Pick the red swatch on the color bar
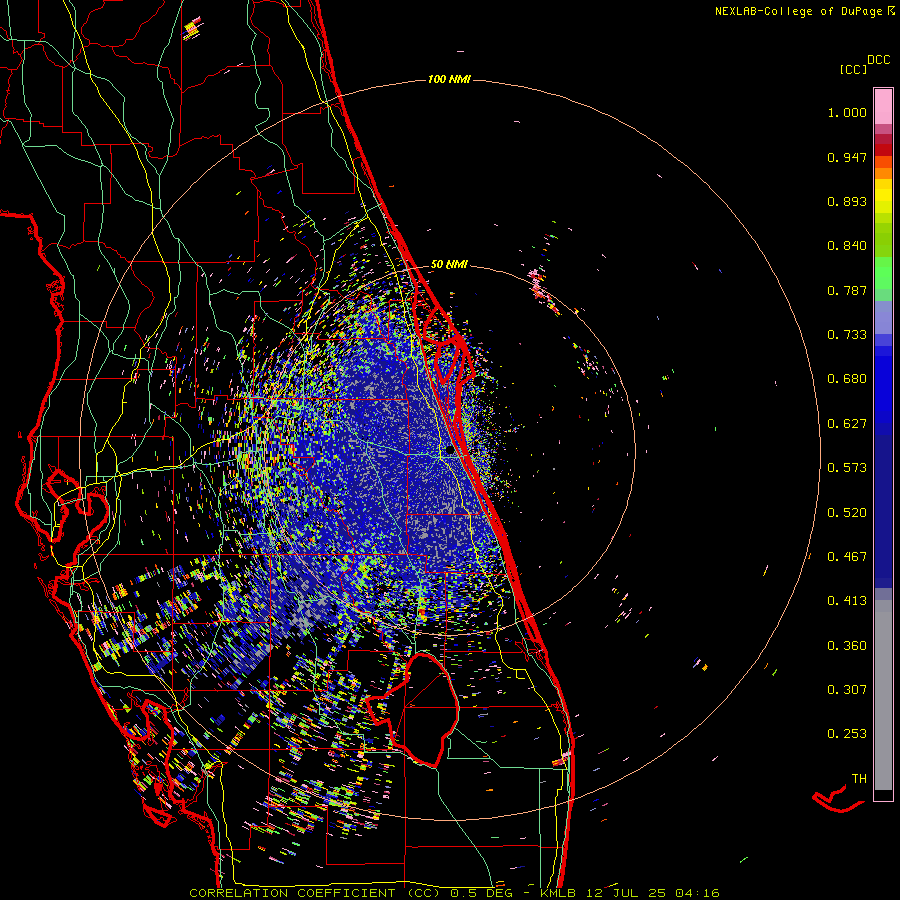 pyautogui.click(x=883, y=150)
